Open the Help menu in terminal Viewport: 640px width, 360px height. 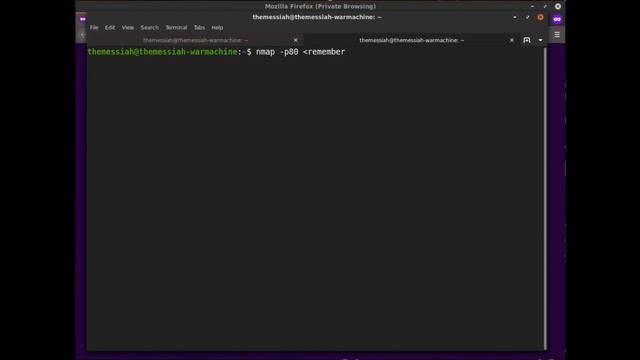217,28
